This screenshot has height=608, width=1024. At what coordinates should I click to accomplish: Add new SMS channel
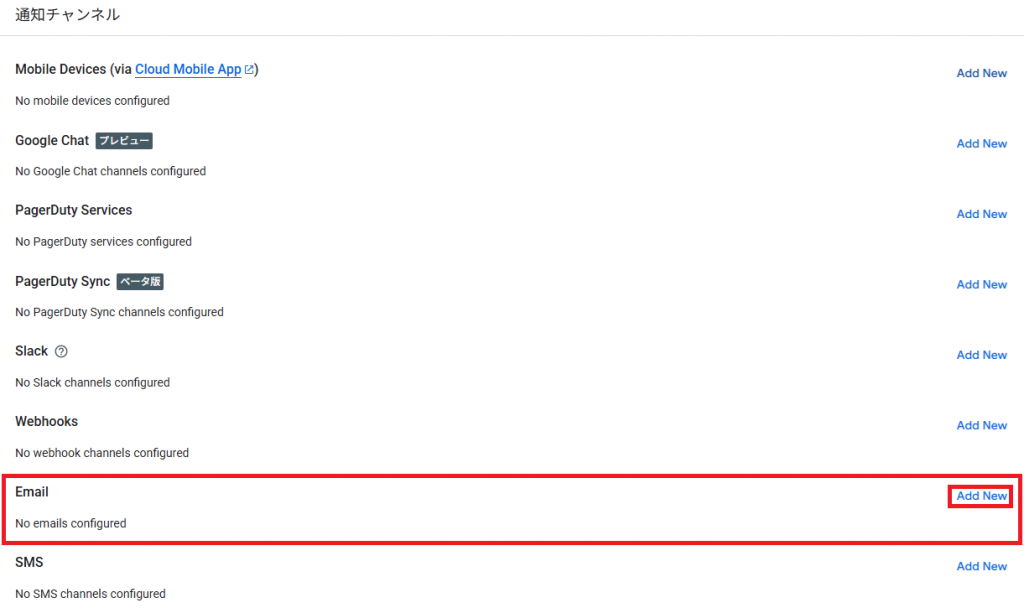point(981,567)
